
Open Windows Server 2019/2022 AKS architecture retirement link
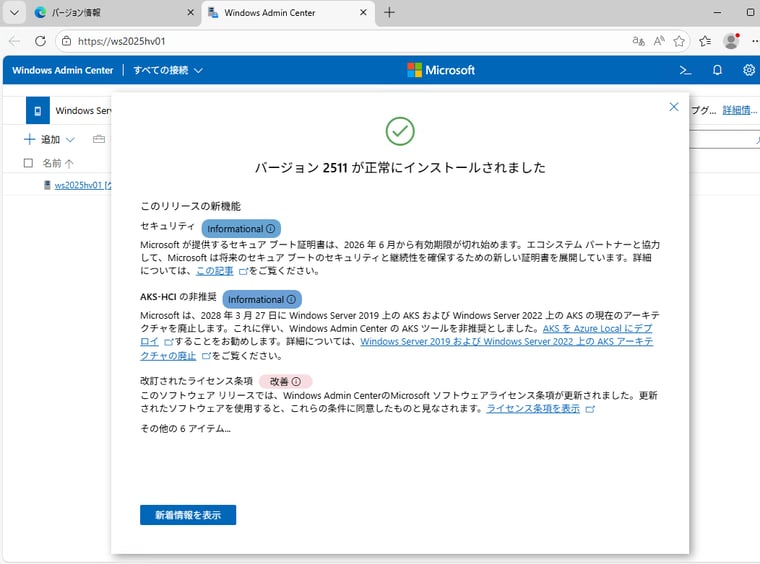[507, 342]
